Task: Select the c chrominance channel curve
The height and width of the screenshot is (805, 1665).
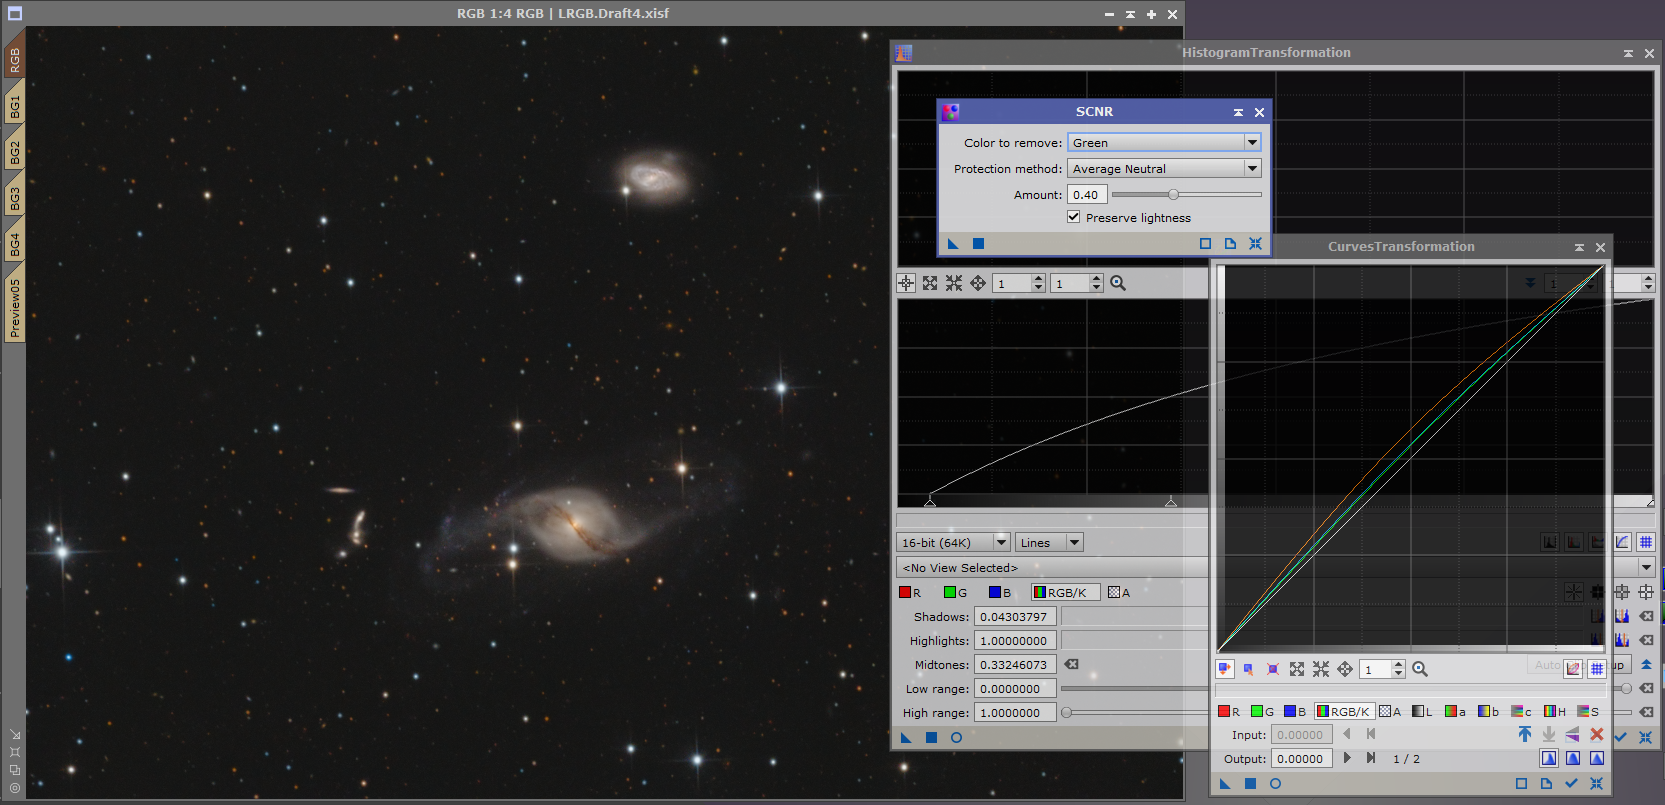Action: pyautogui.click(x=1521, y=711)
